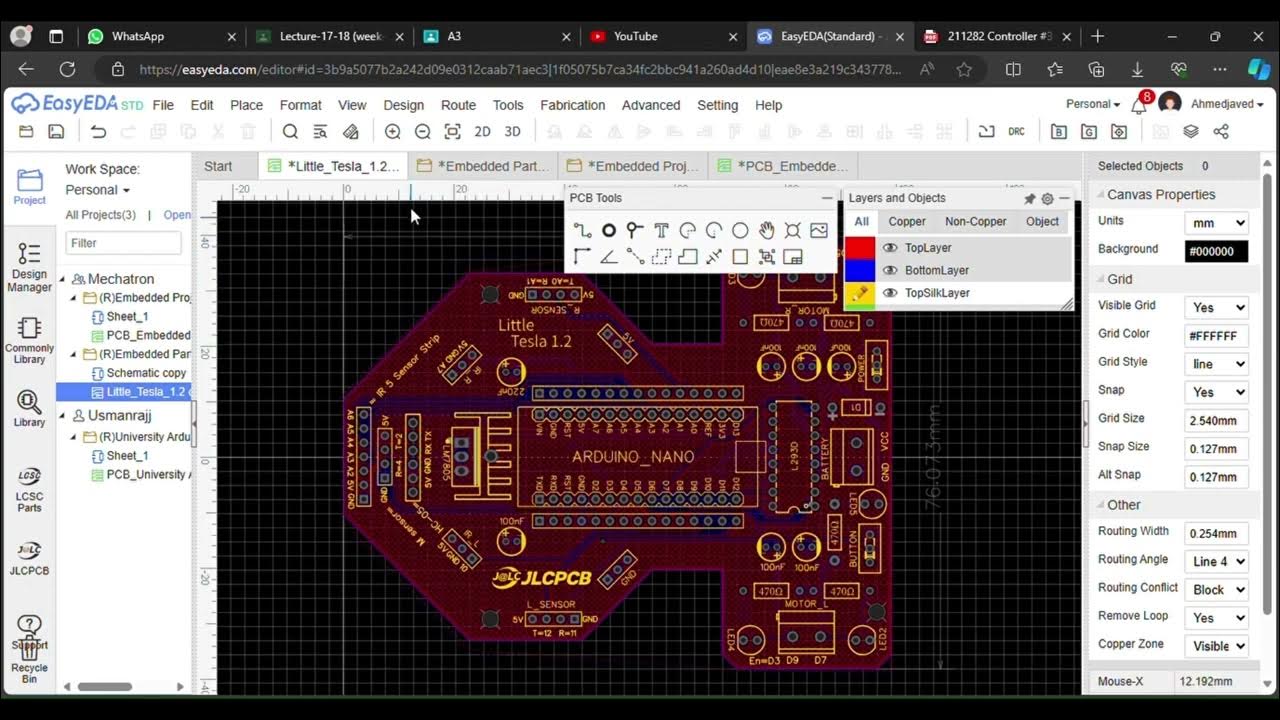Open the Snap dropdown
This screenshot has width=1280, height=720.
[1216, 392]
